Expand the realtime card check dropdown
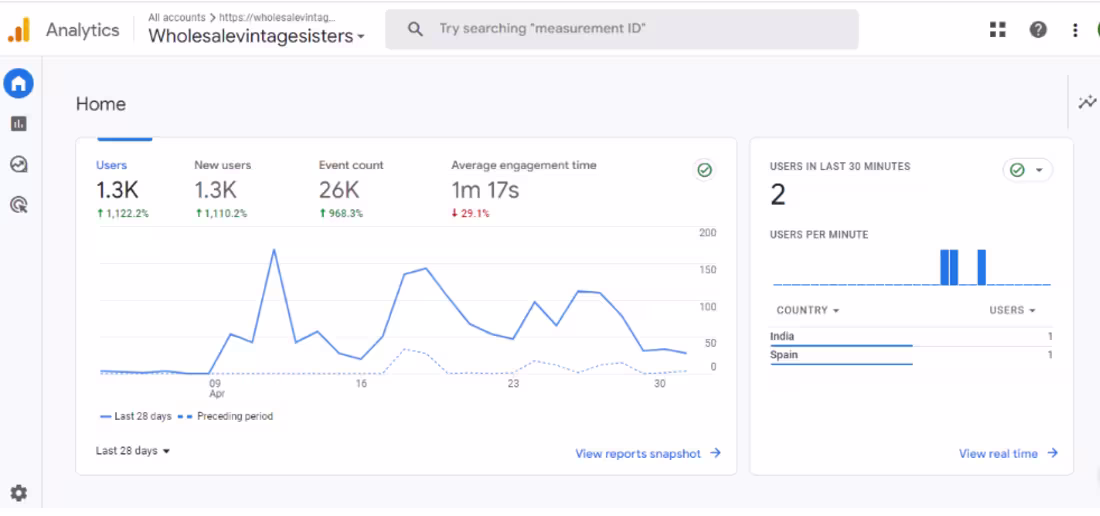This screenshot has width=1100, height=516. click(1028, 170)
